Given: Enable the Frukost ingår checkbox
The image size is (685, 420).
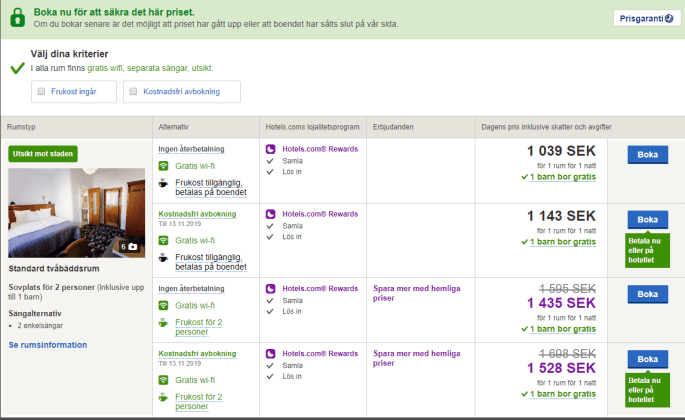Looking at the screenshot, I should [41, 92].
